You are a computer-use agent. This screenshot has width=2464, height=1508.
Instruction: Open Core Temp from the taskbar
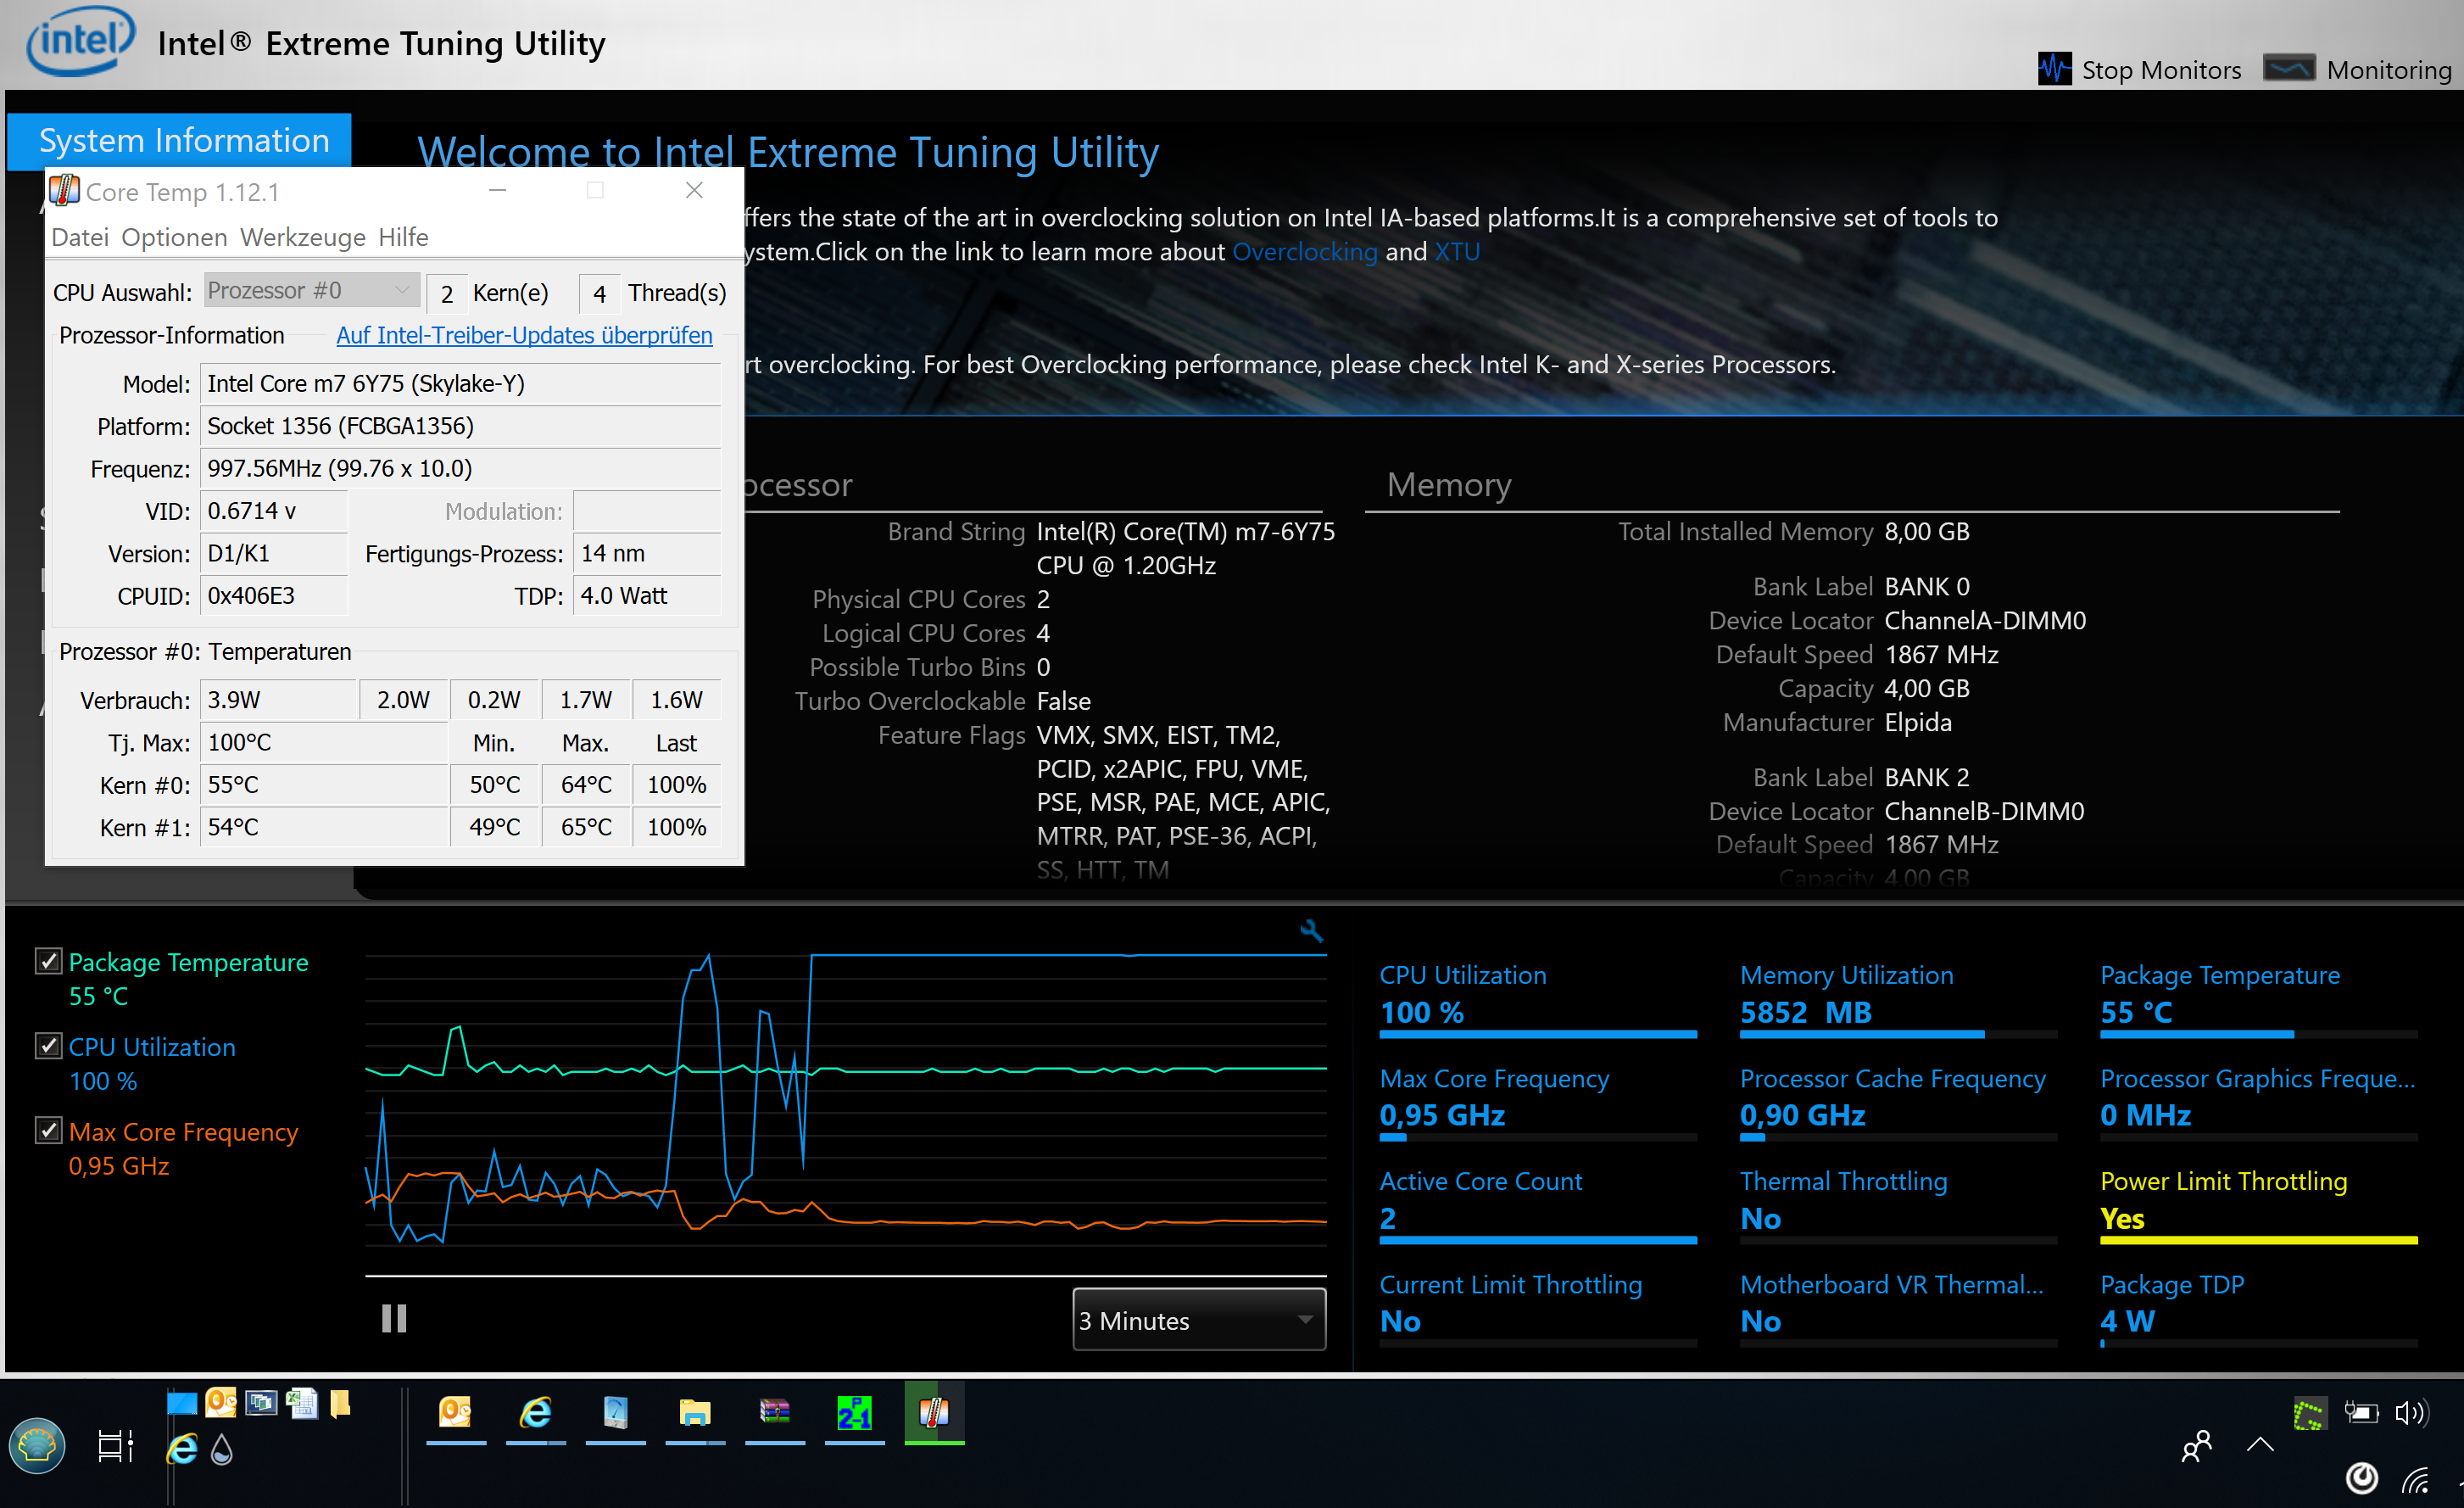point(934,1413)
